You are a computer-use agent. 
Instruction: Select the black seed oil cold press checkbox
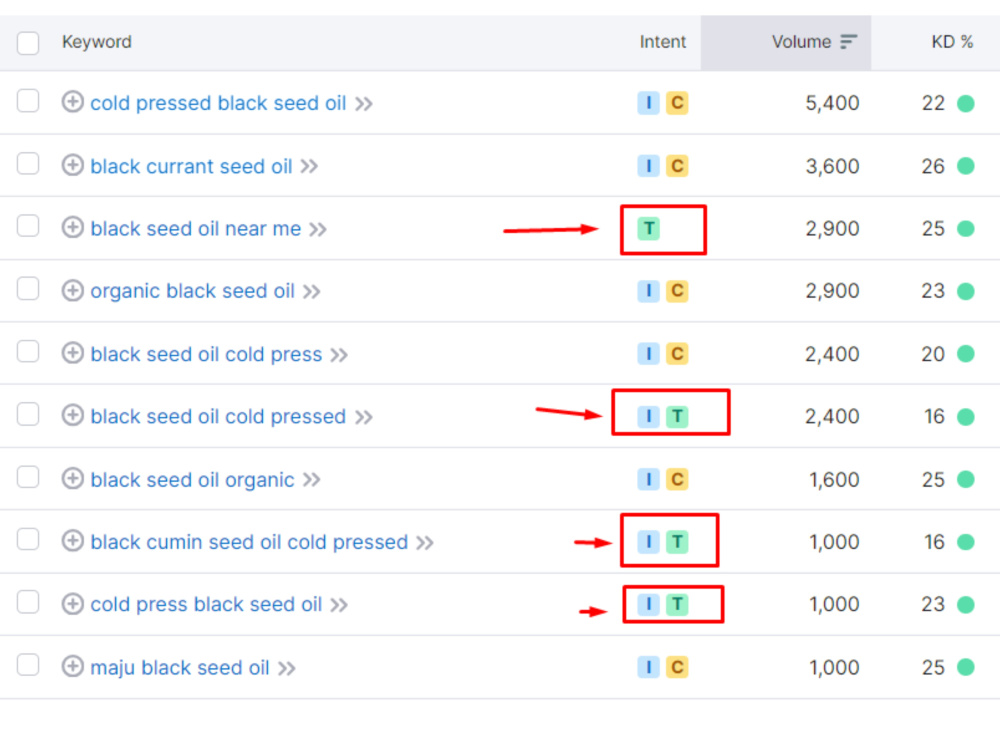(28, 351)
